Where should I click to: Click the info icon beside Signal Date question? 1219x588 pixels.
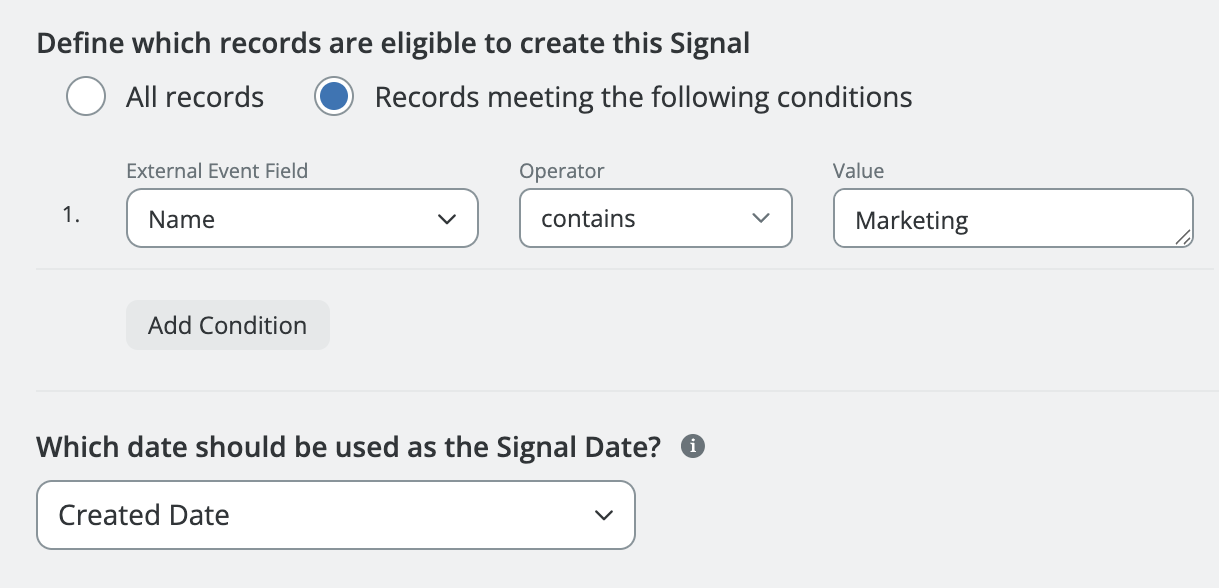pyautogui.click(x=692, y=447)
